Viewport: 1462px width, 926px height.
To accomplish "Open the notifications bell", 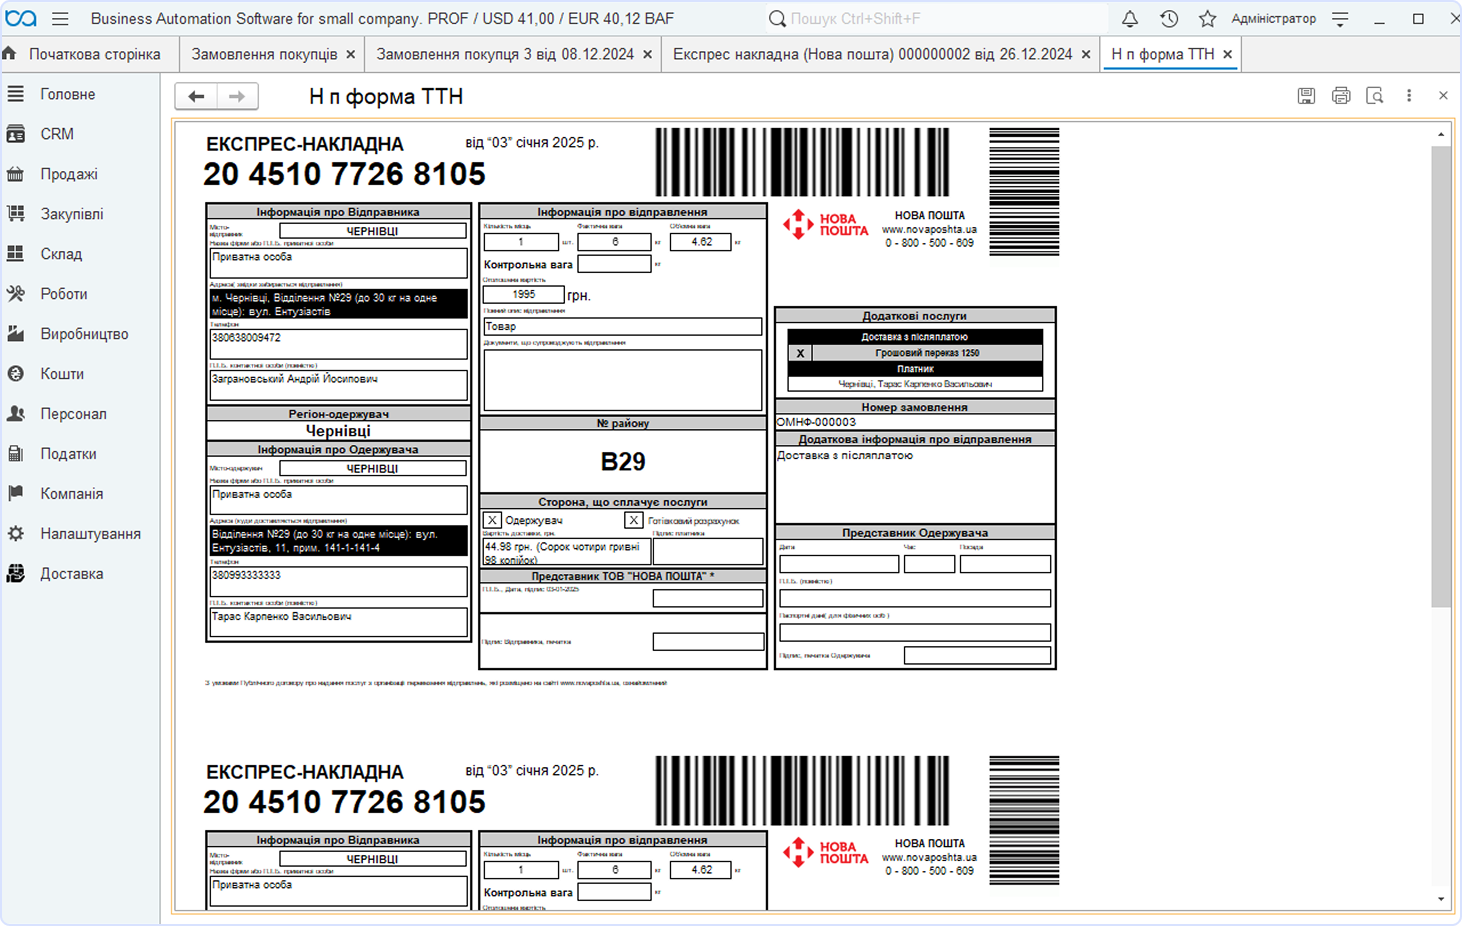I will click(x=1130, y=19).
